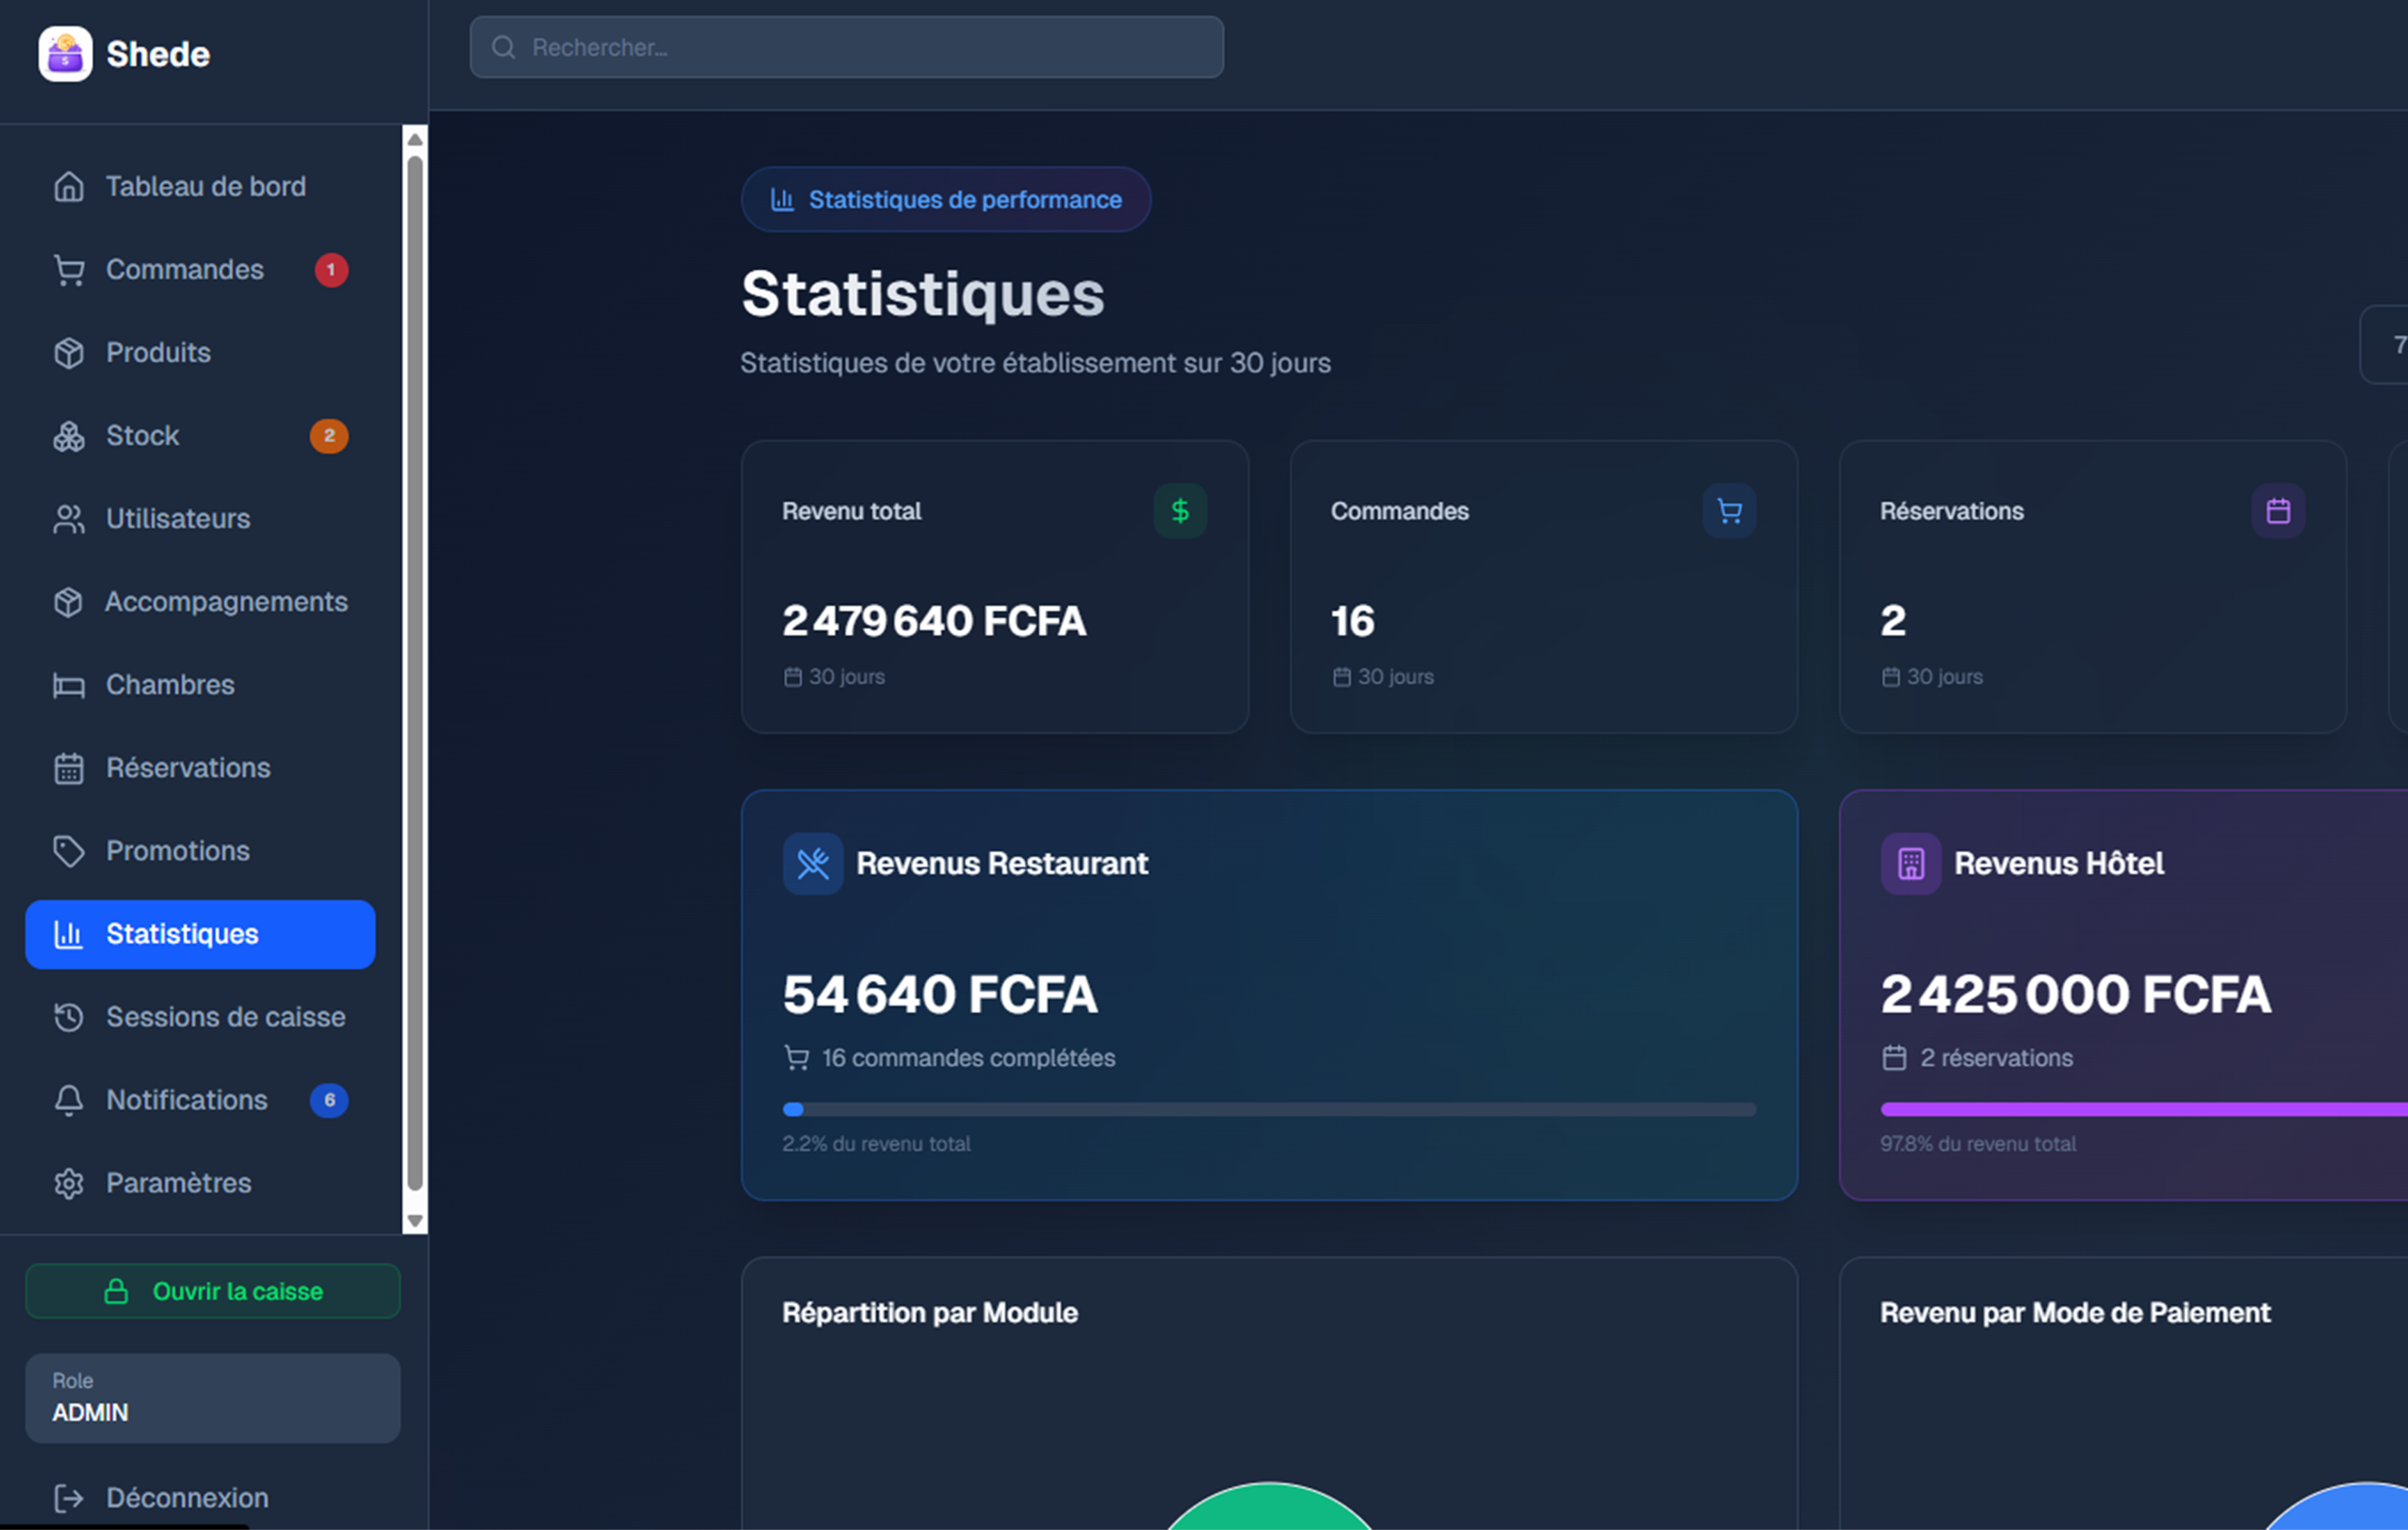Click the Ouvrir la caisse button

[213, 1291]
